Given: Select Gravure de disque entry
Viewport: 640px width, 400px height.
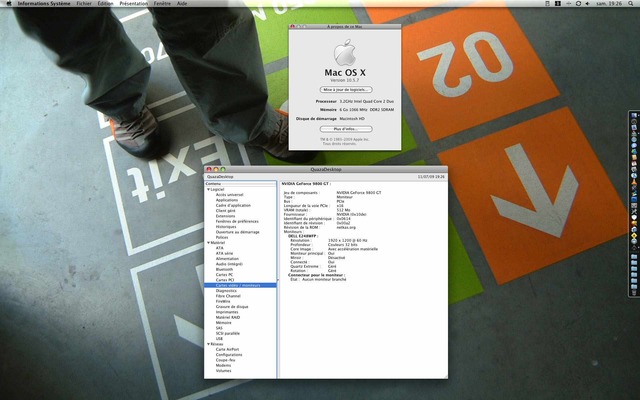Looking at the screenshot, I should pyautogui.click(x=232, y=307).
